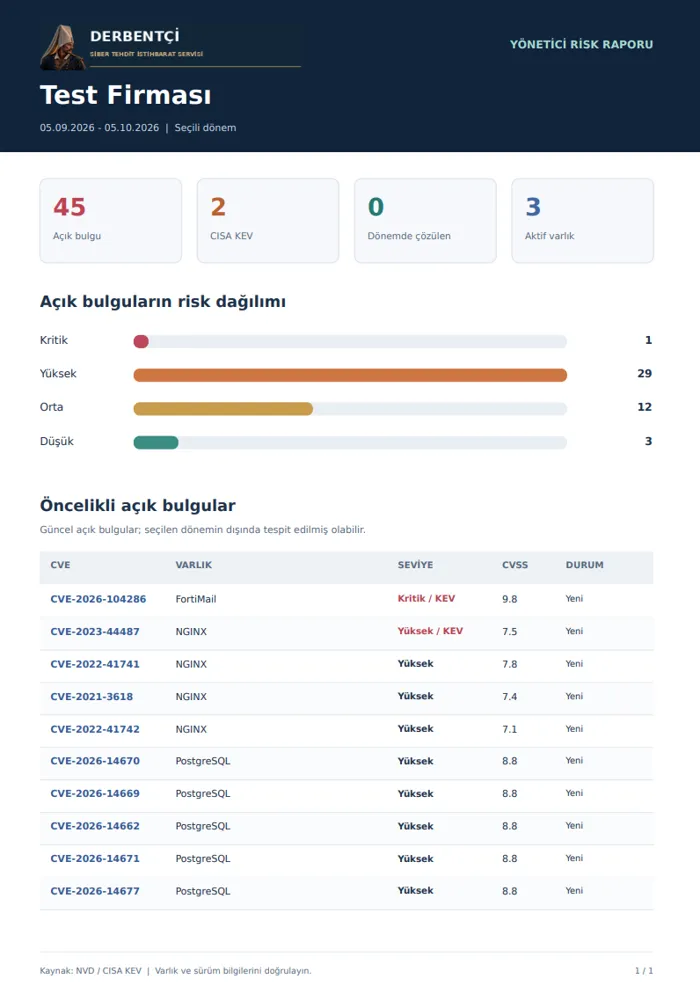Screen dimensions: 700x1008
Task: Select the YÖNETİCİ RİSK RAPORU header label
Action: click(581, 44)
